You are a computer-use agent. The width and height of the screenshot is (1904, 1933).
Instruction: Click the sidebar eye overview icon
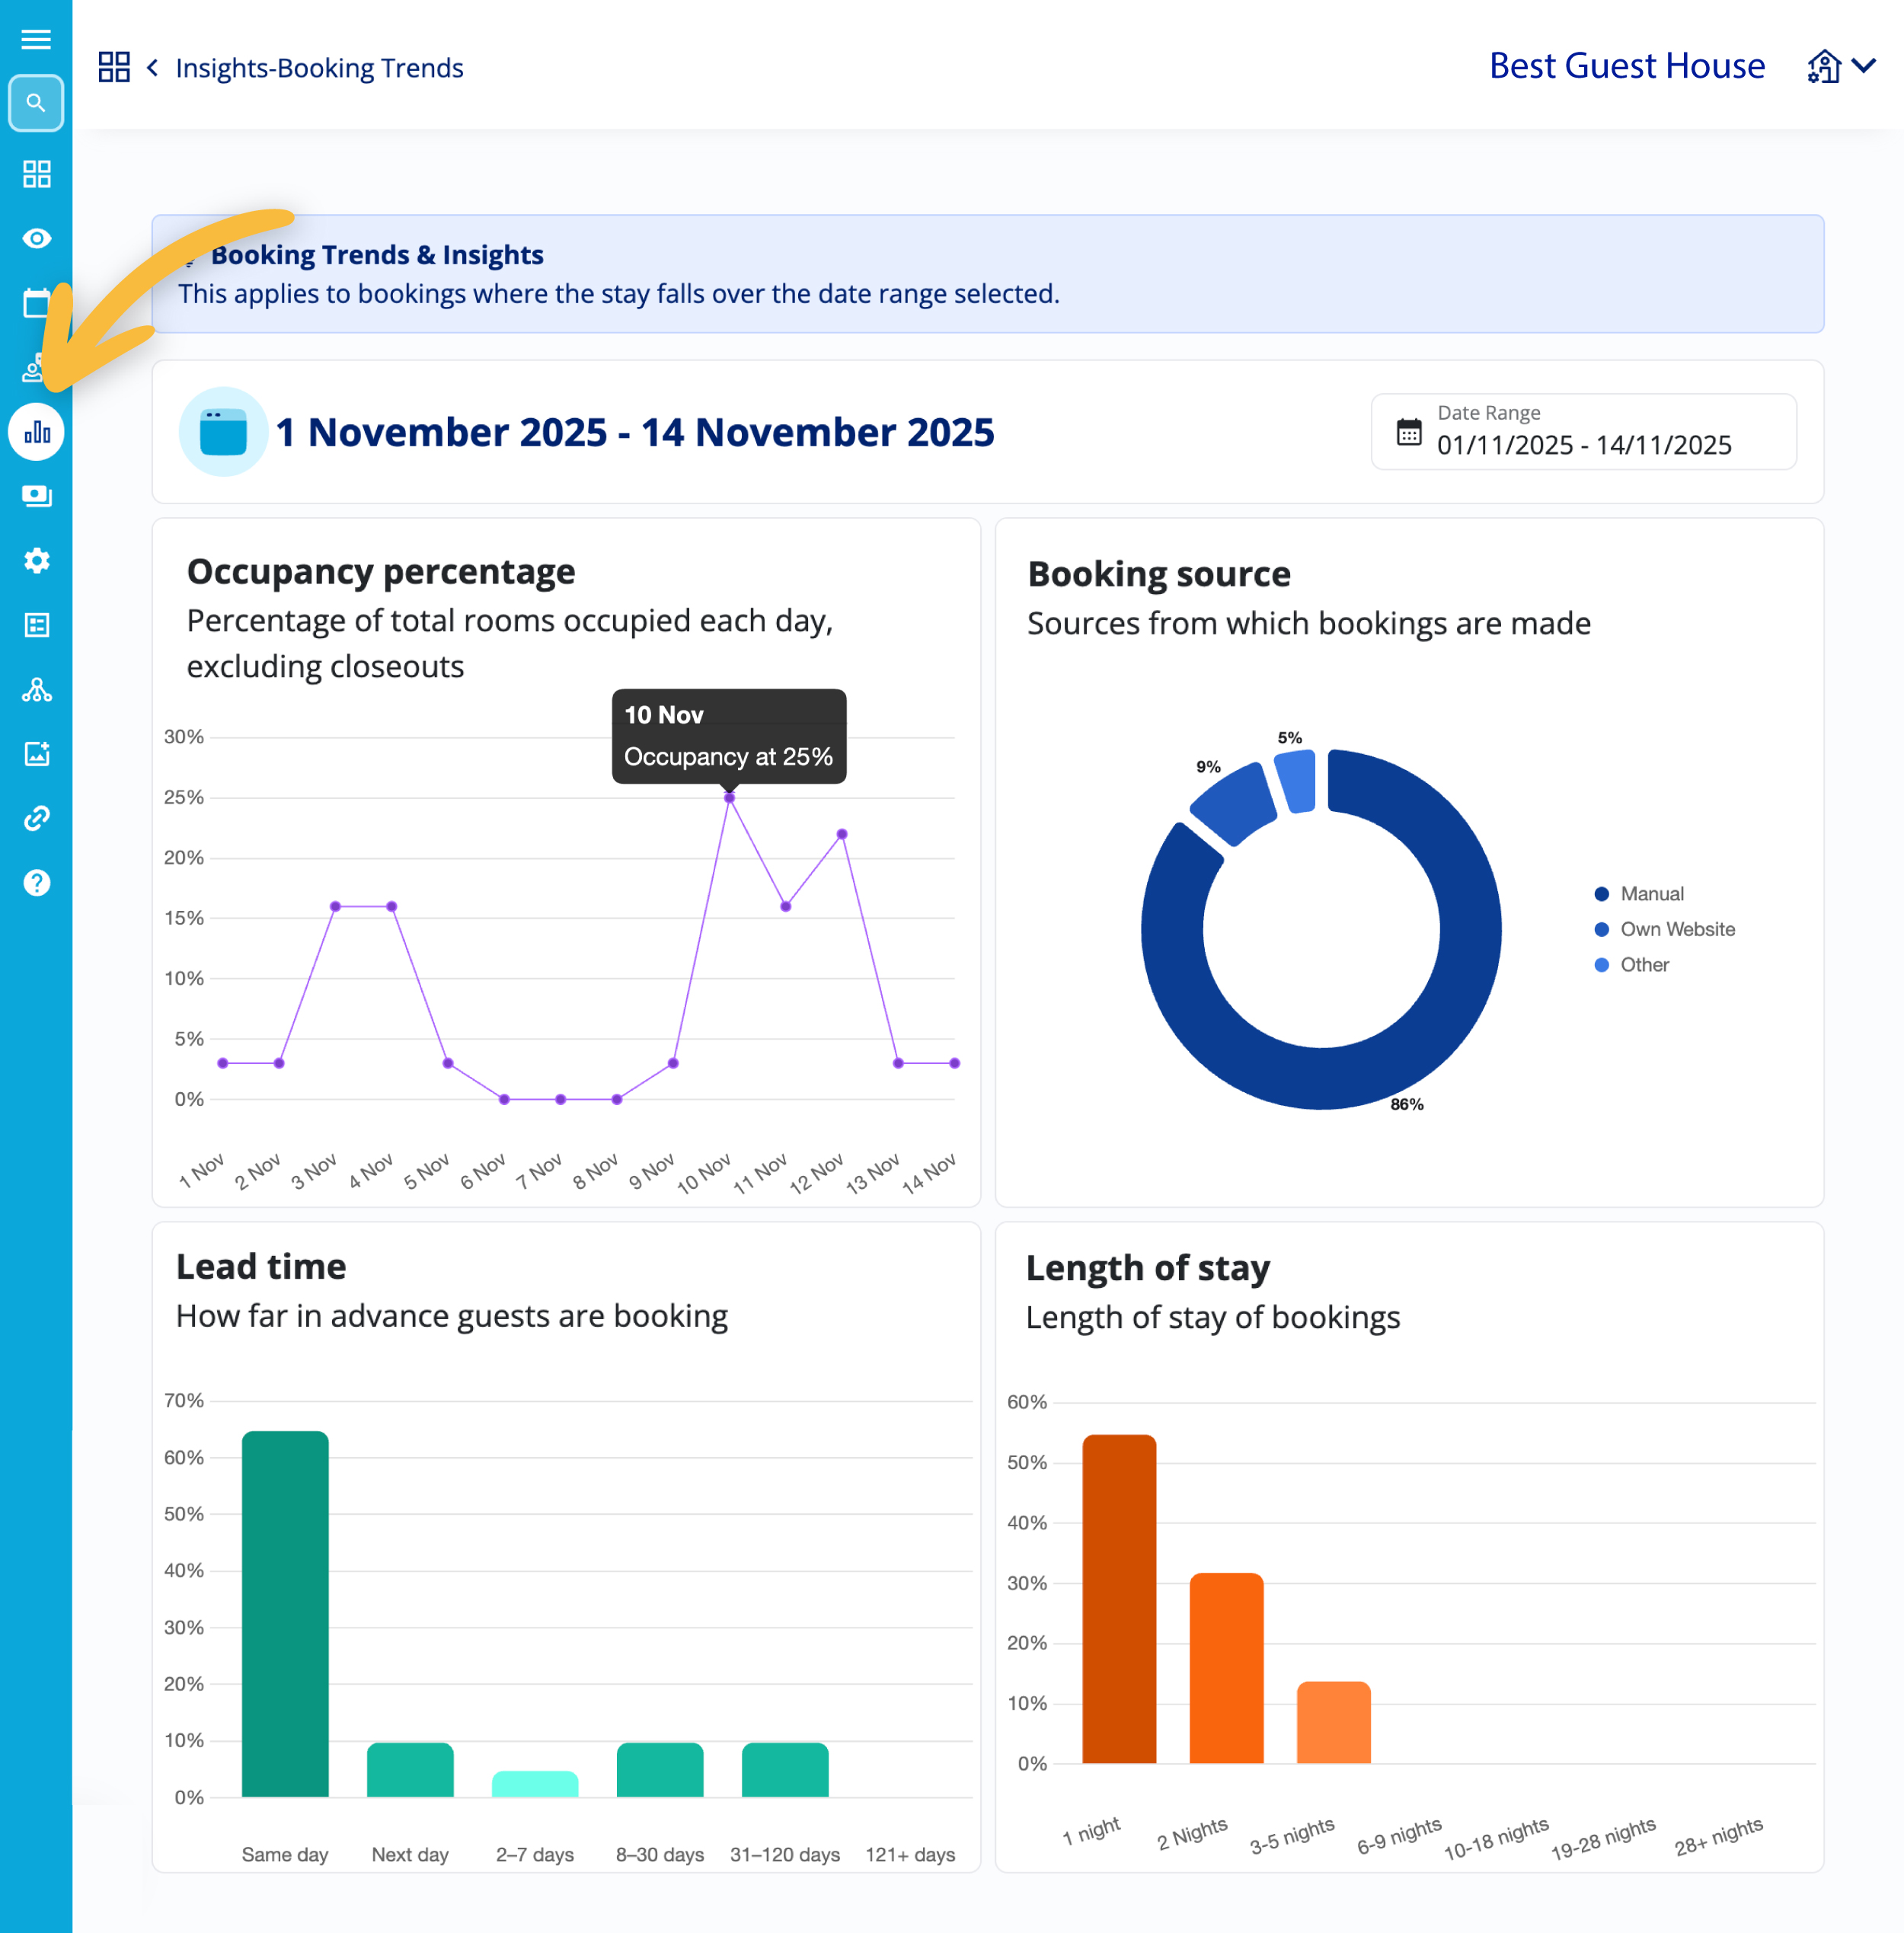point(37,238)
